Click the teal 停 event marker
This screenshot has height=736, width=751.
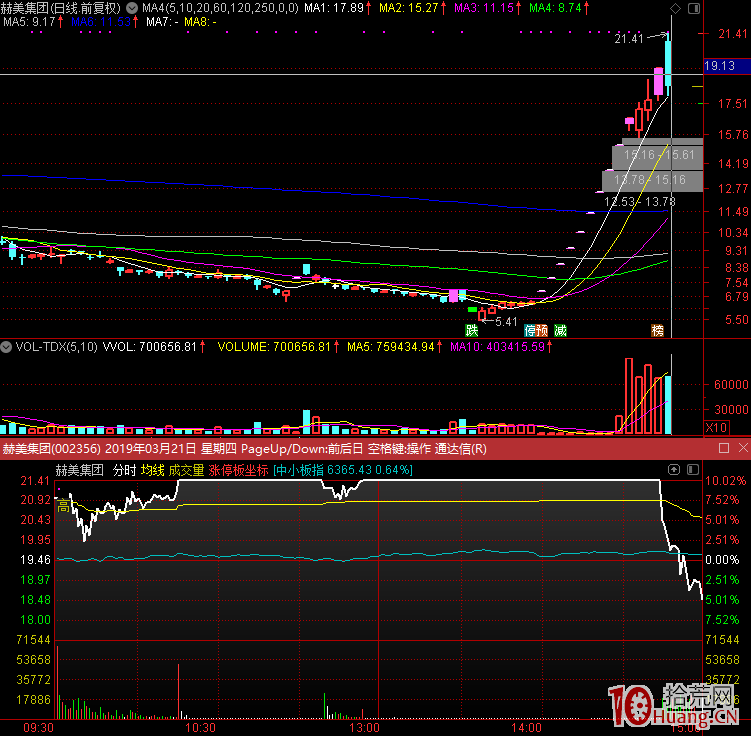530,330
